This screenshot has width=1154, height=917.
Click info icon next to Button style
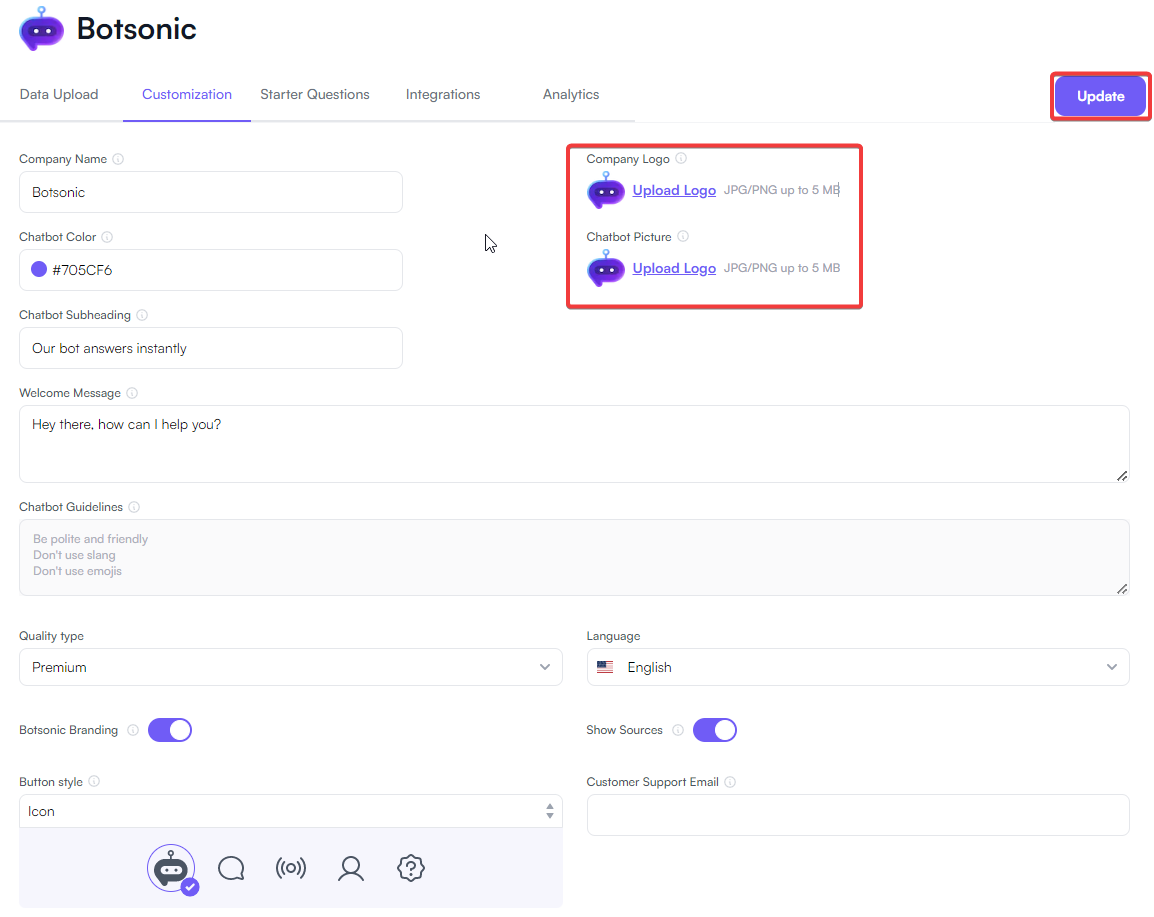click(94, 782)
